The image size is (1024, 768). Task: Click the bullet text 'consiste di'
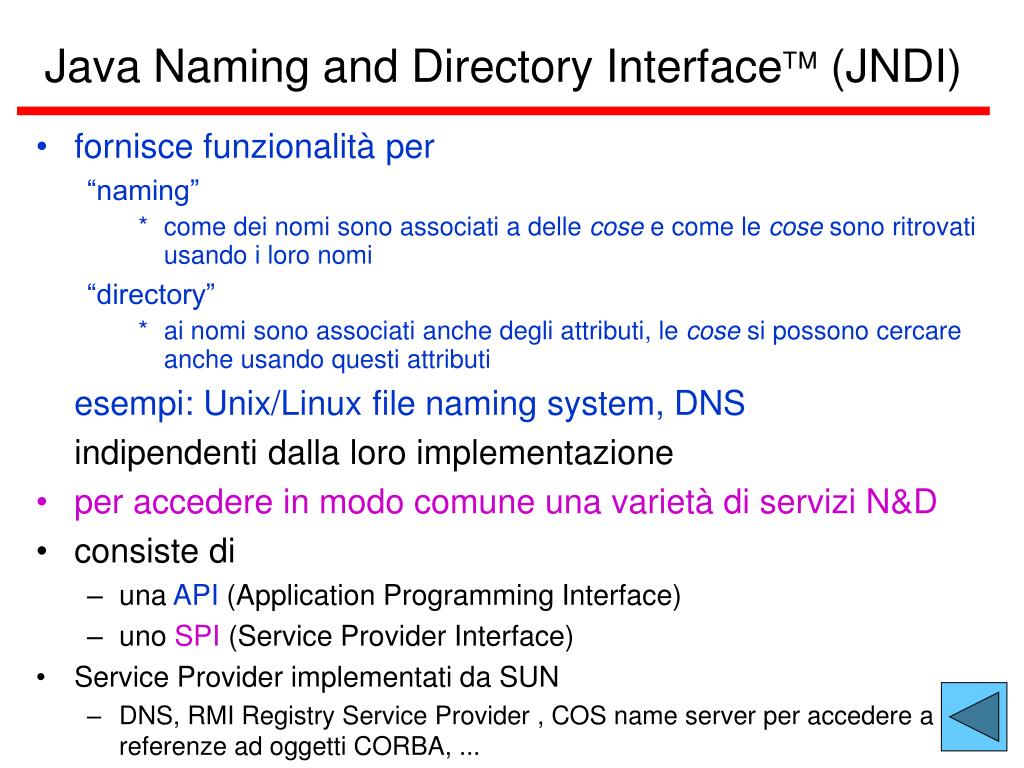click(154, 551)
